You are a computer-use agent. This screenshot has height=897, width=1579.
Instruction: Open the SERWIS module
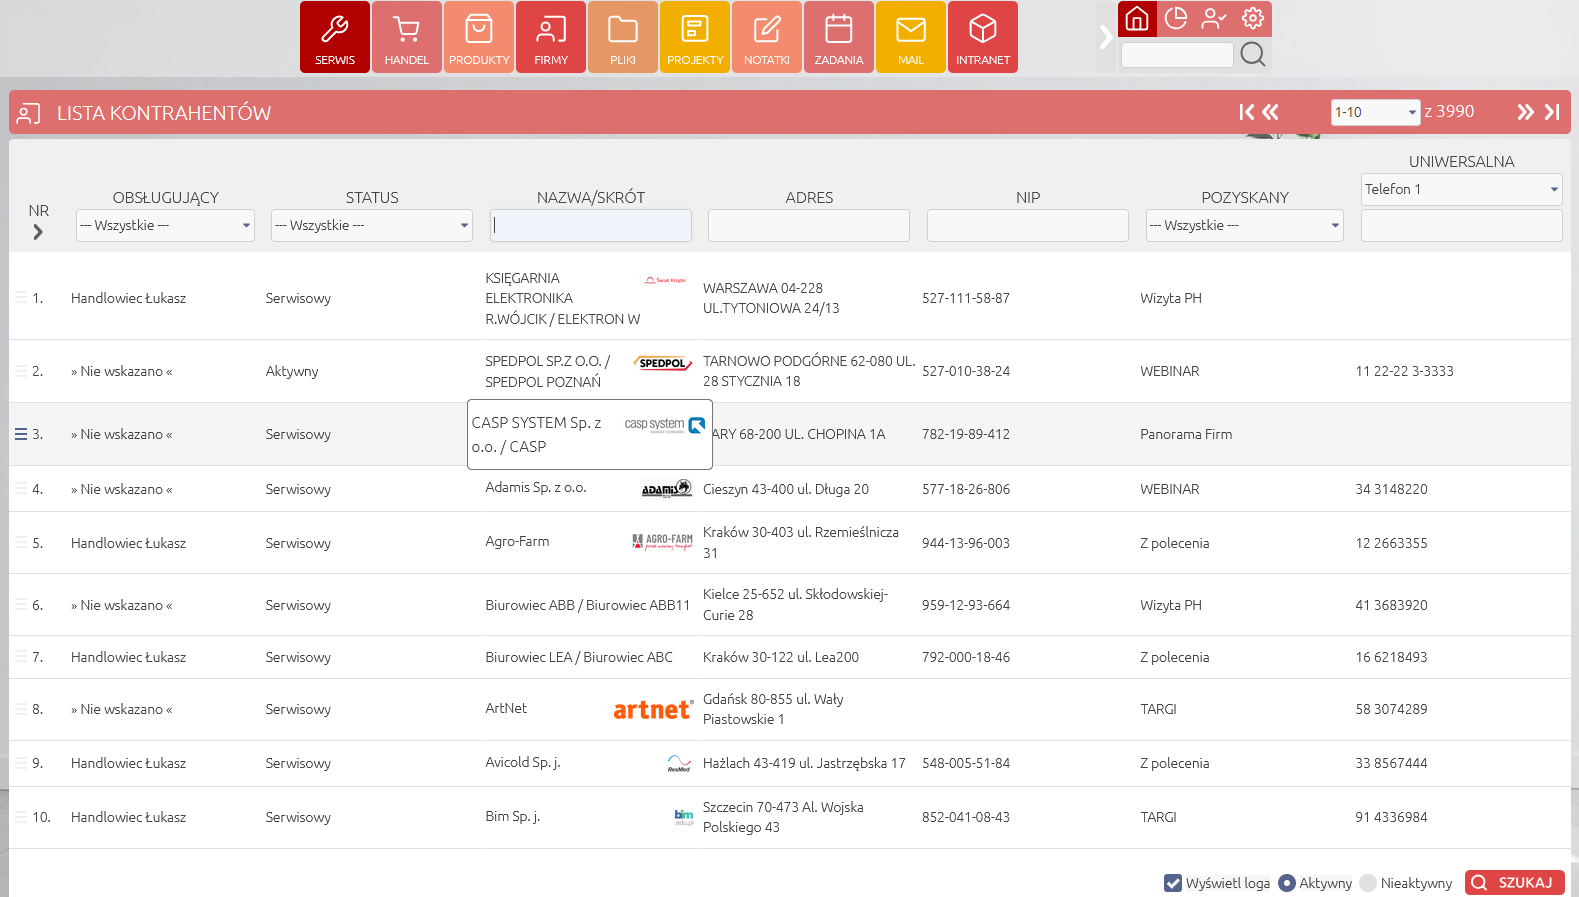(335, 37)
